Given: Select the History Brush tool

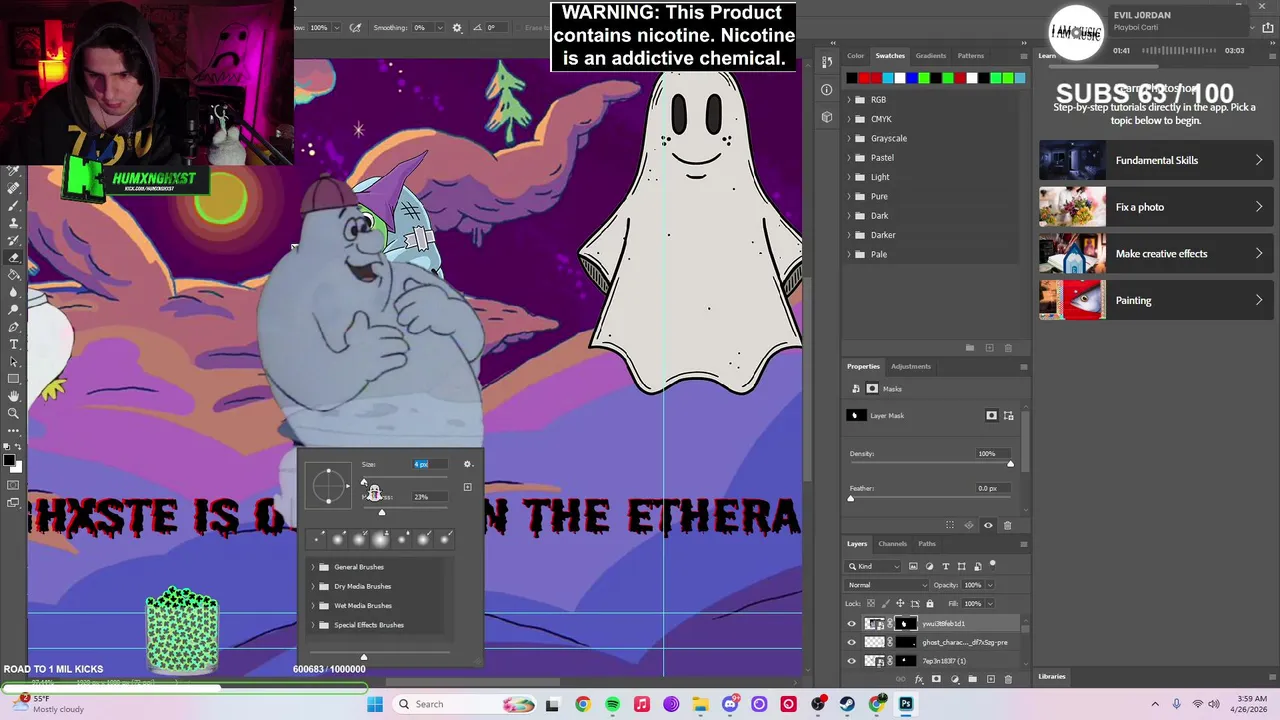Looking at the screenshot, I should pyautogui.click(x=14, y=240).
